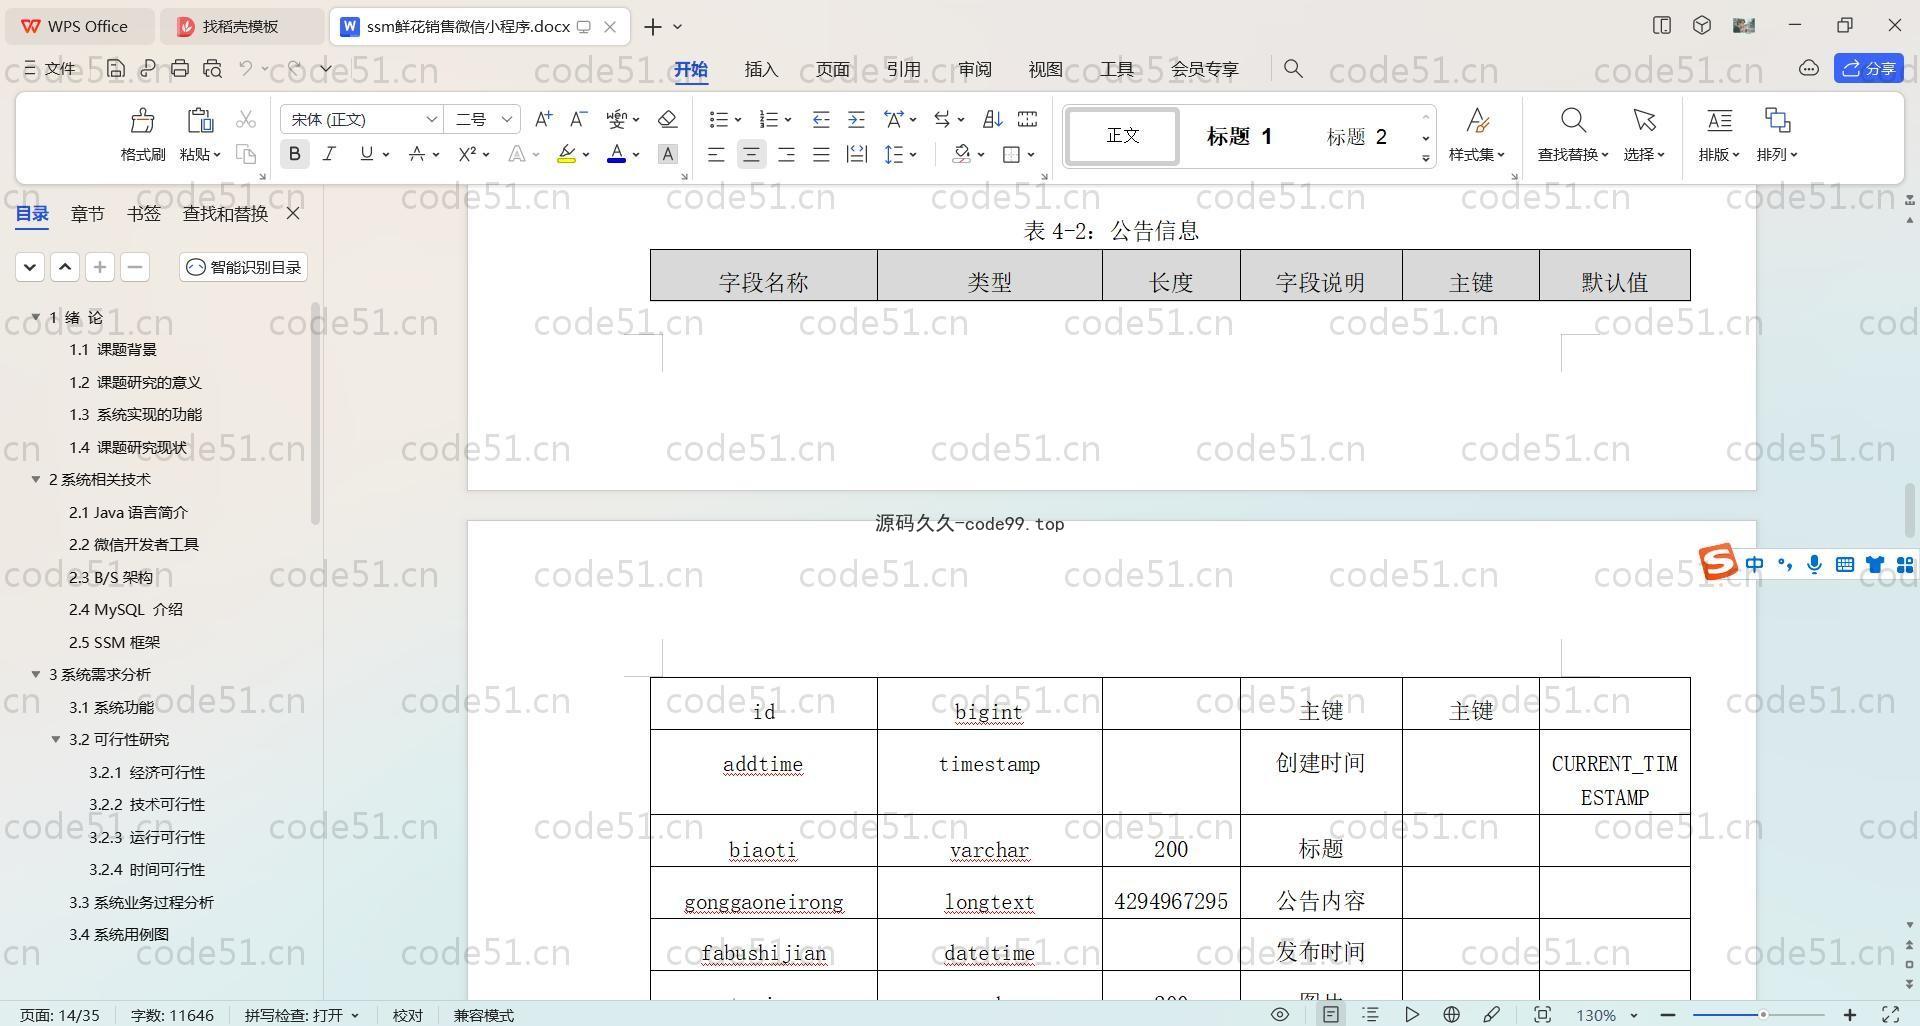Screen dimensions: 1920x1026
Task: Click the Select (选择) cursor icon
Action: pos(1644,121)
